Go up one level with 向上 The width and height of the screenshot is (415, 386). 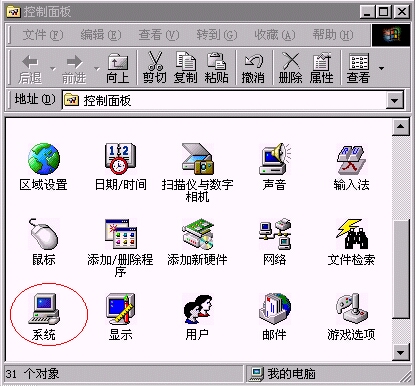coord(118,69)
